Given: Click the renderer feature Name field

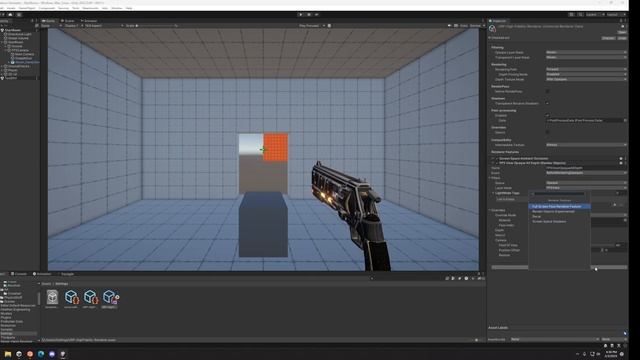Looking at the screenshot, I should [586, 168].
